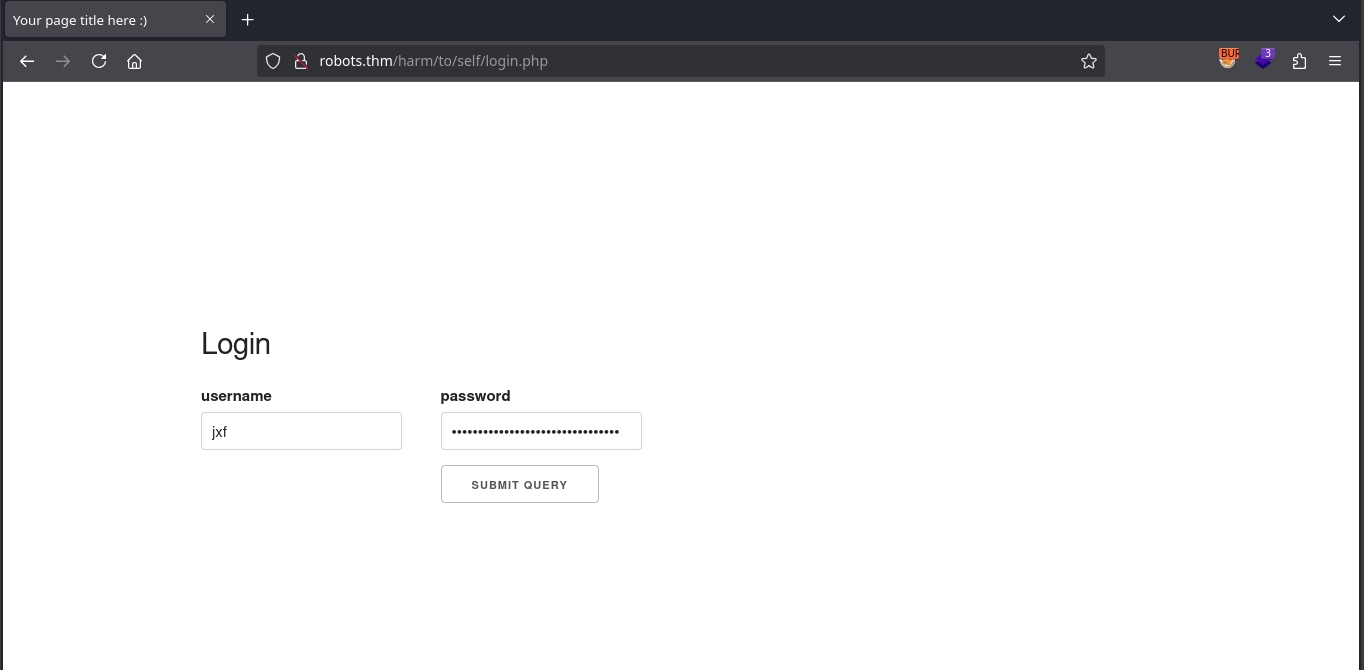This screenshot has height=670, width=1364.
Task: Open a new tab with plus button
Action: coord(248,19)
